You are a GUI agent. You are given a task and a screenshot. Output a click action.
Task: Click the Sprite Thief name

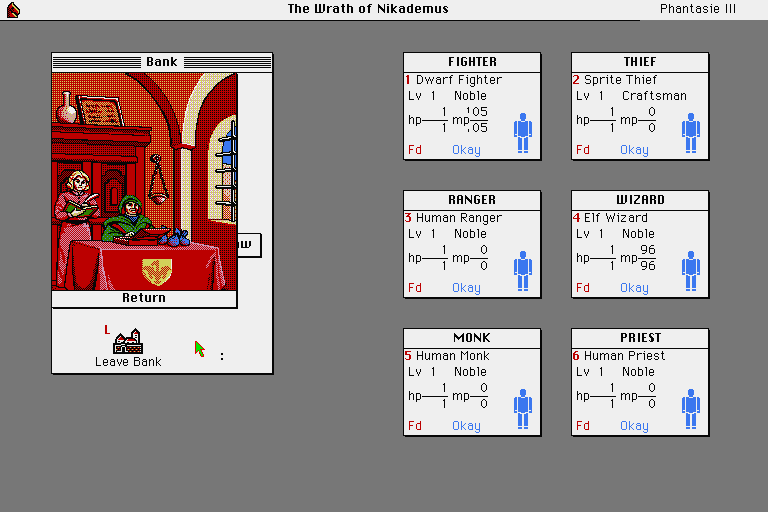coord(621,80)
